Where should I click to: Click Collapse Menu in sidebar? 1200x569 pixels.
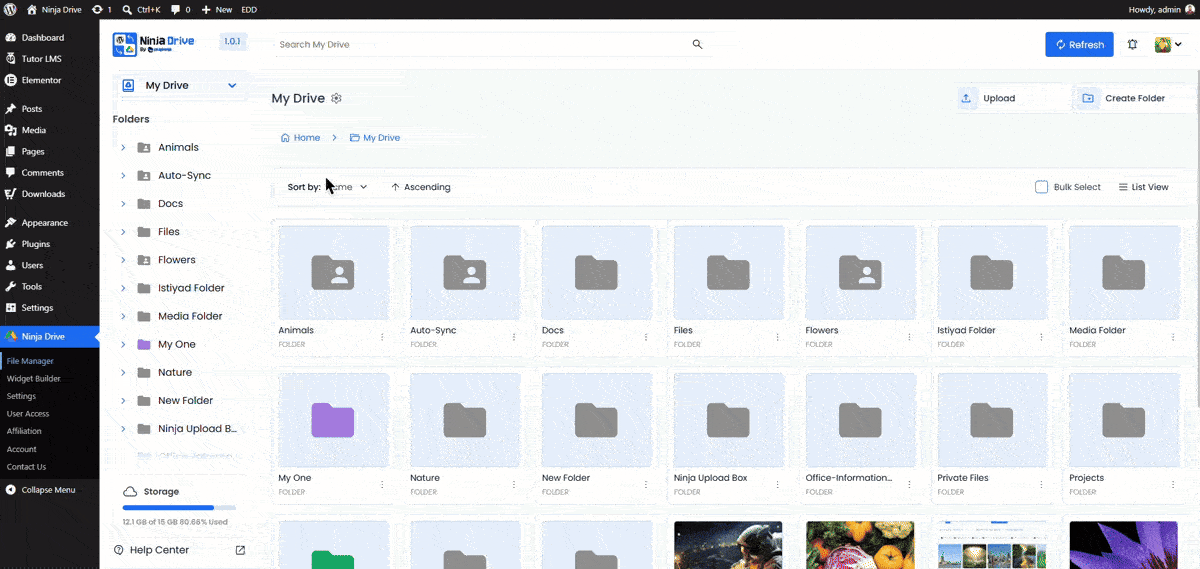tap(49, 490)
